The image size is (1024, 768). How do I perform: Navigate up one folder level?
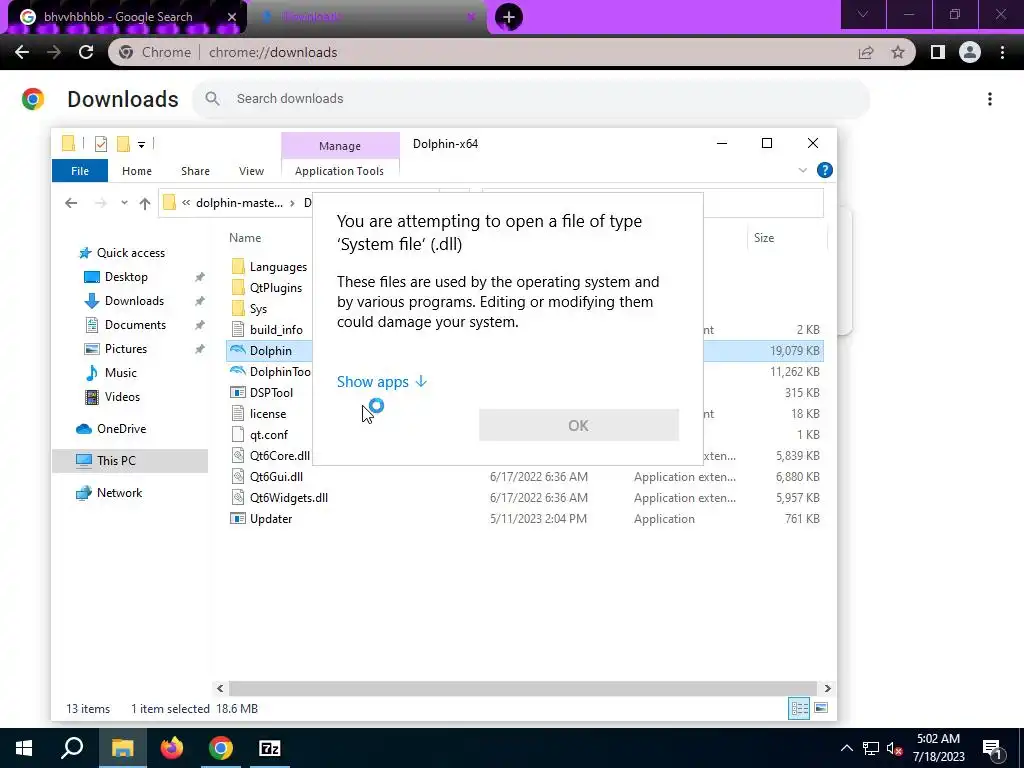pos(145,203)
